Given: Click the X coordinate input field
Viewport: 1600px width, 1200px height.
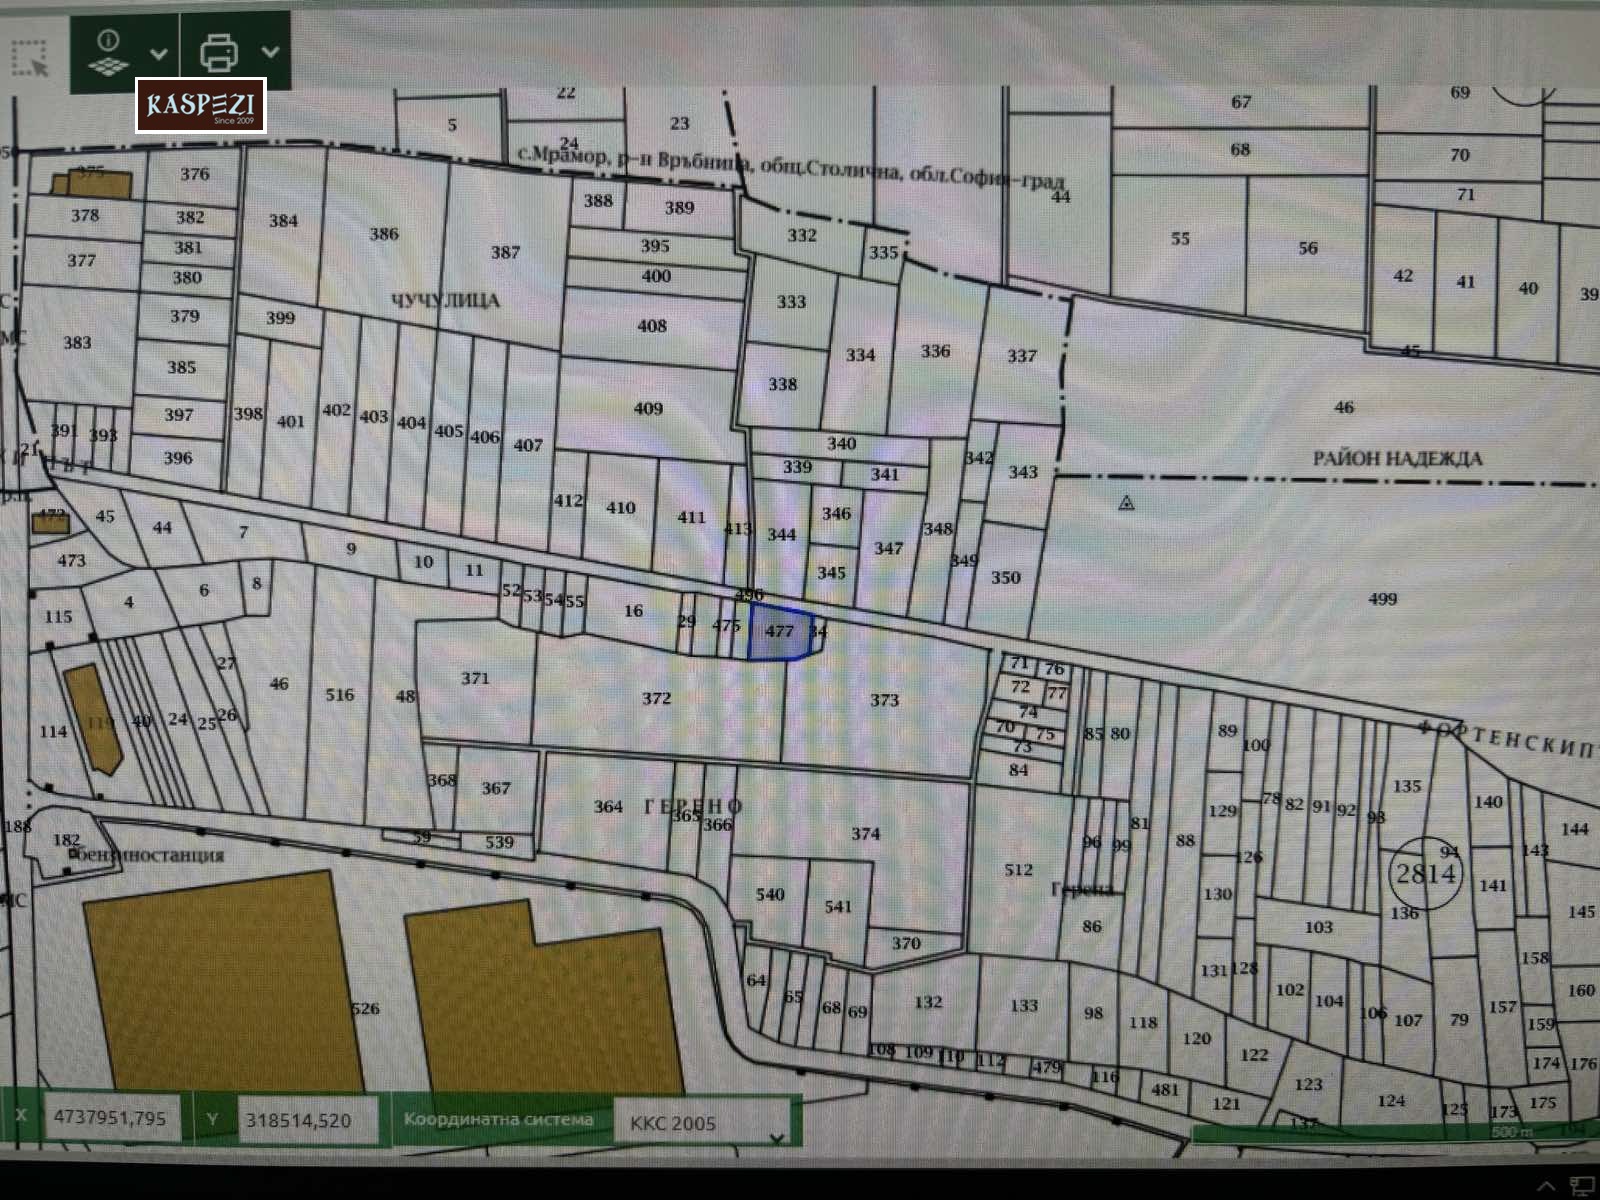Looking at the screenshot, I should pos(110,1119).
